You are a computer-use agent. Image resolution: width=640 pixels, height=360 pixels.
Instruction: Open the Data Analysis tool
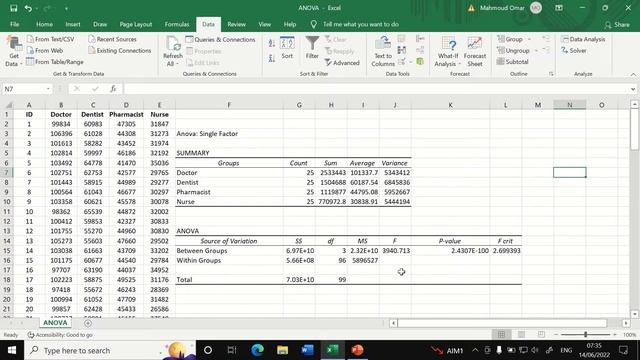pos(583,39)
